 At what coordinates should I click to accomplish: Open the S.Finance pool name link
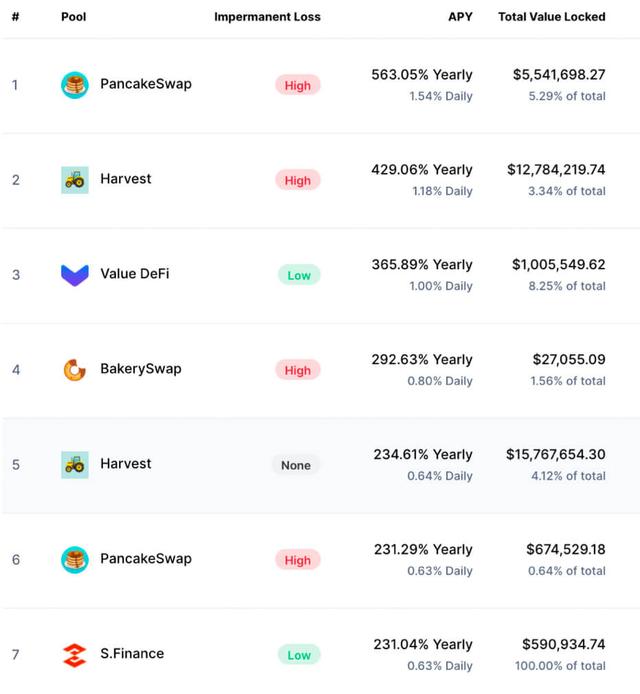132,654
